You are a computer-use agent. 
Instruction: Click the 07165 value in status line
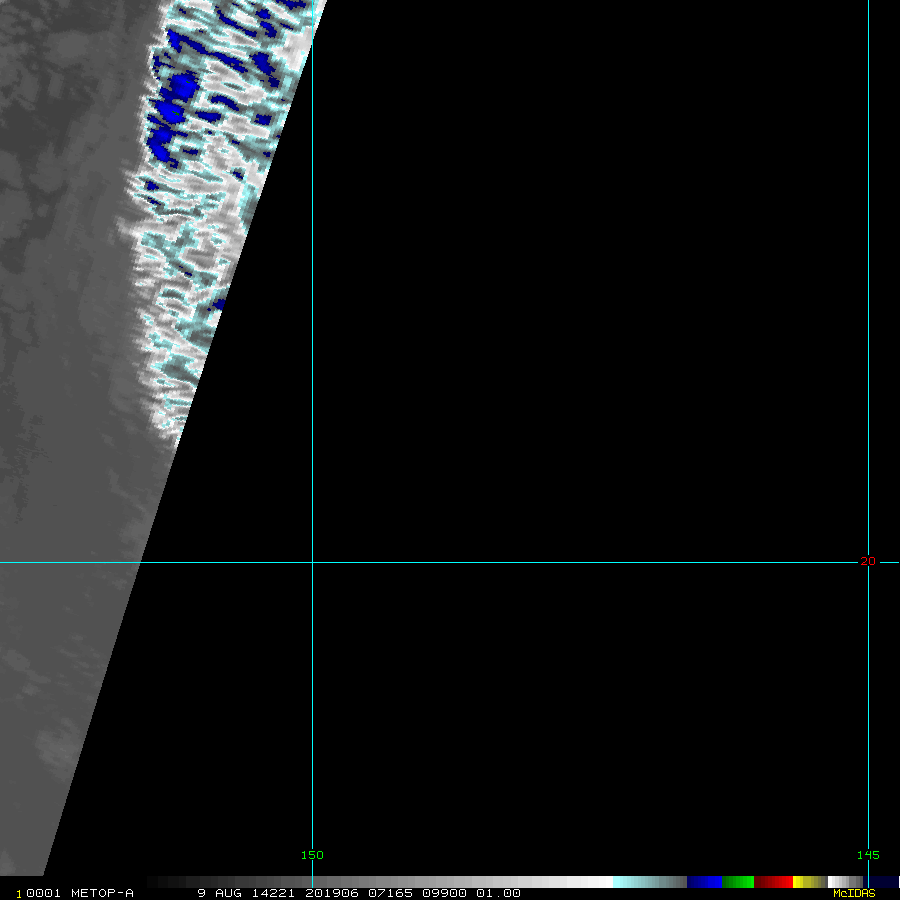pyautogui.click(x=387, y=893)
